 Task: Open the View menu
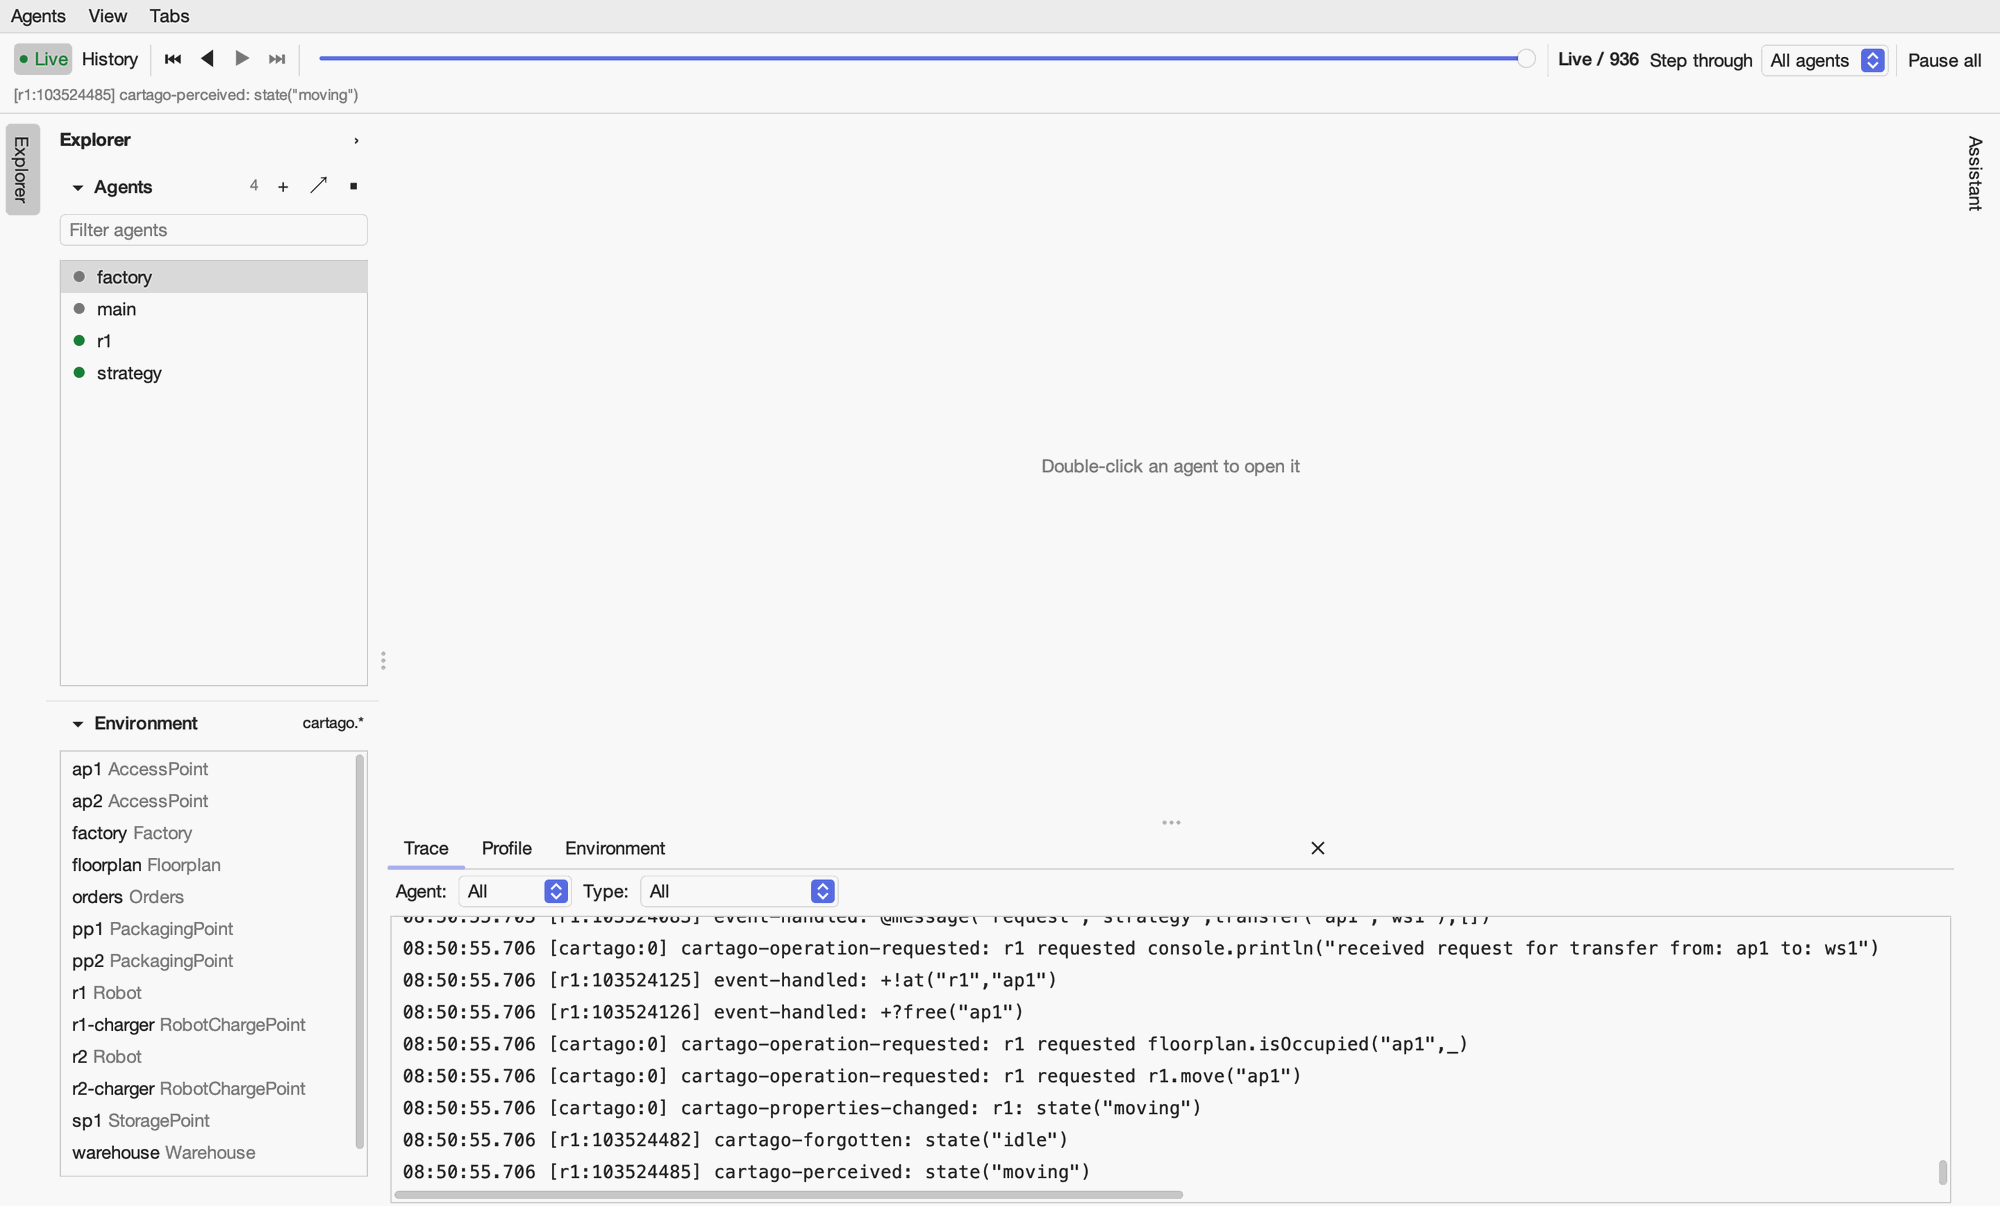[x=107, y=16]
